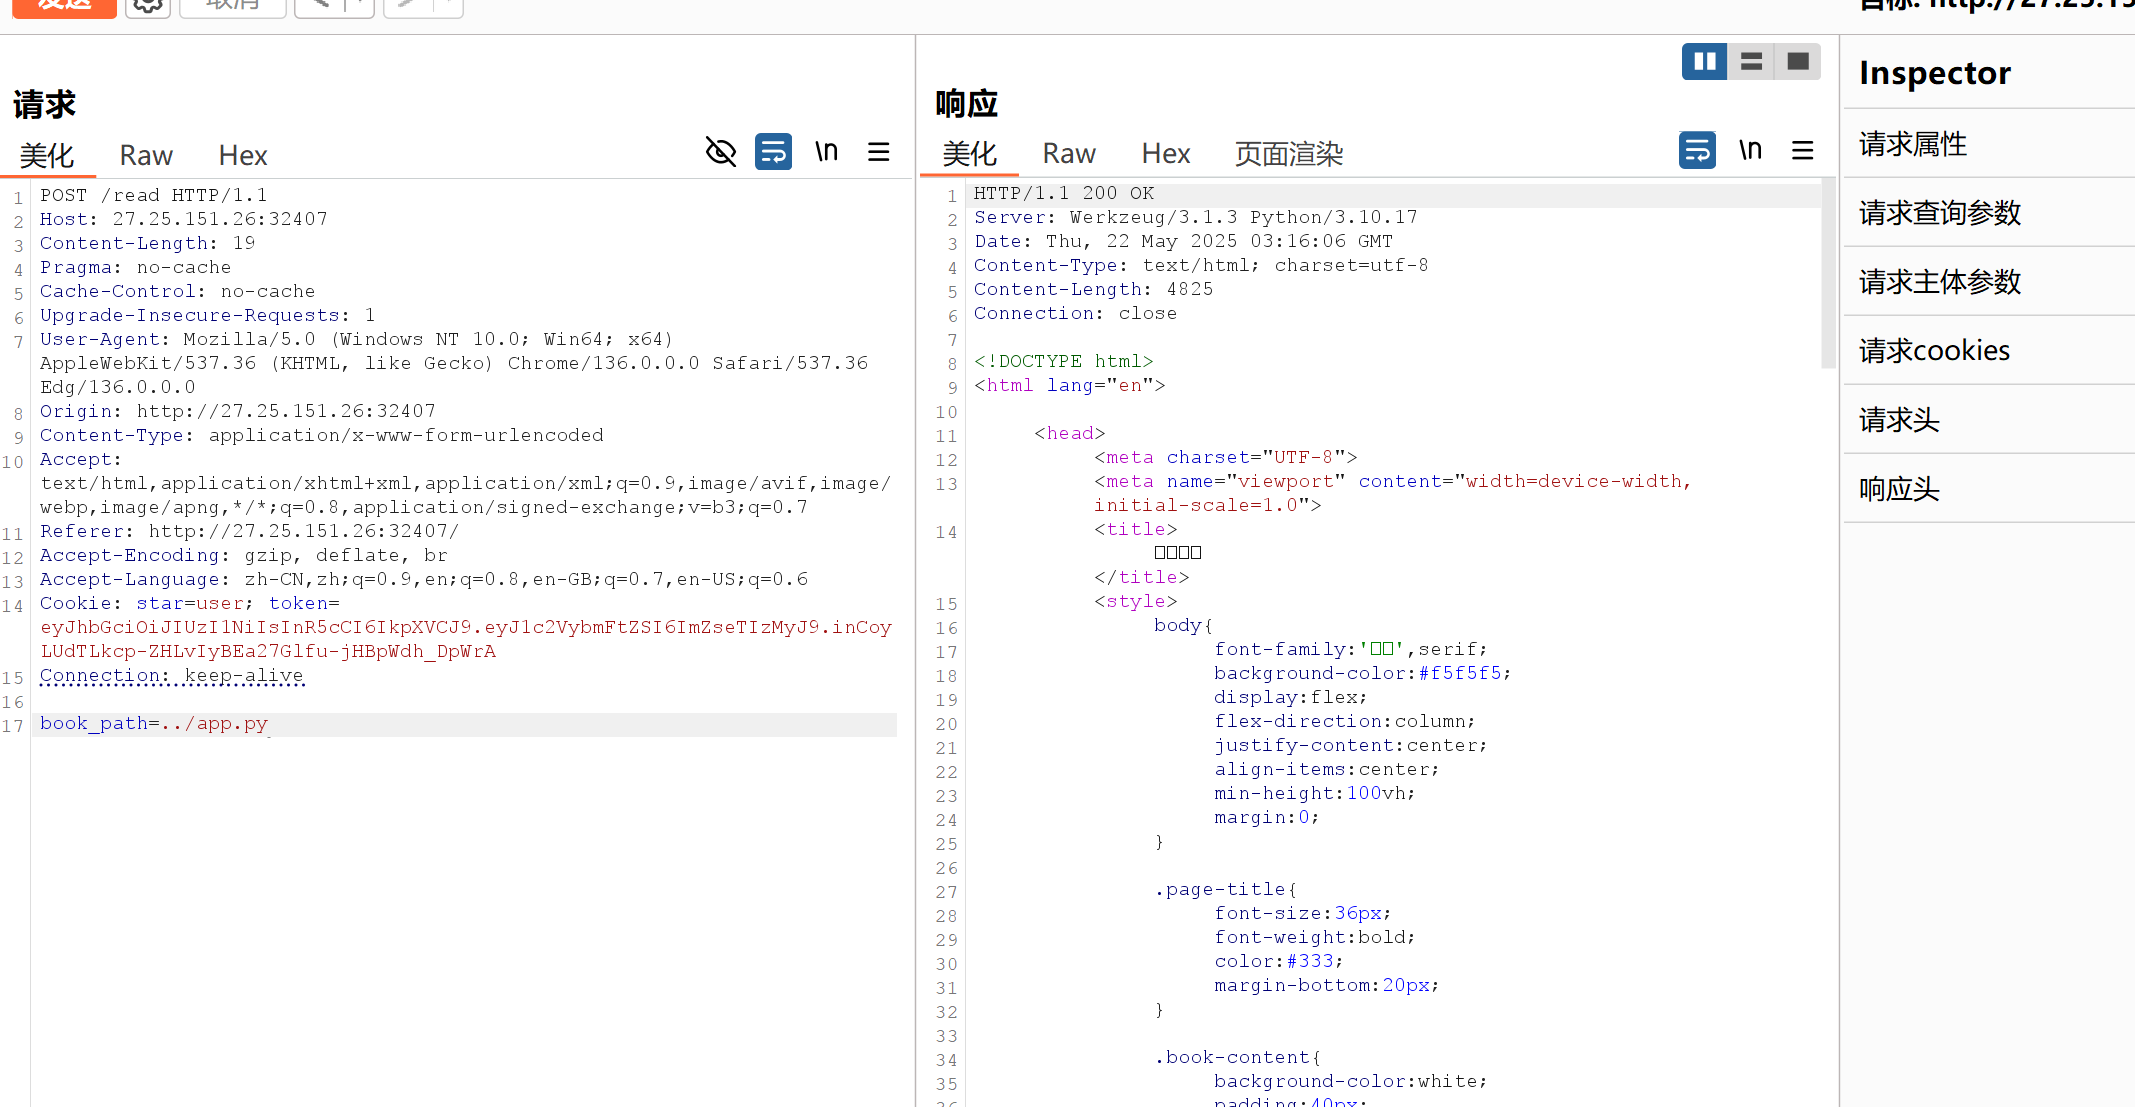Open the 页面渲染 response tab
The height and width of the screenshot is (1107, 2135).
[1289, 153]
